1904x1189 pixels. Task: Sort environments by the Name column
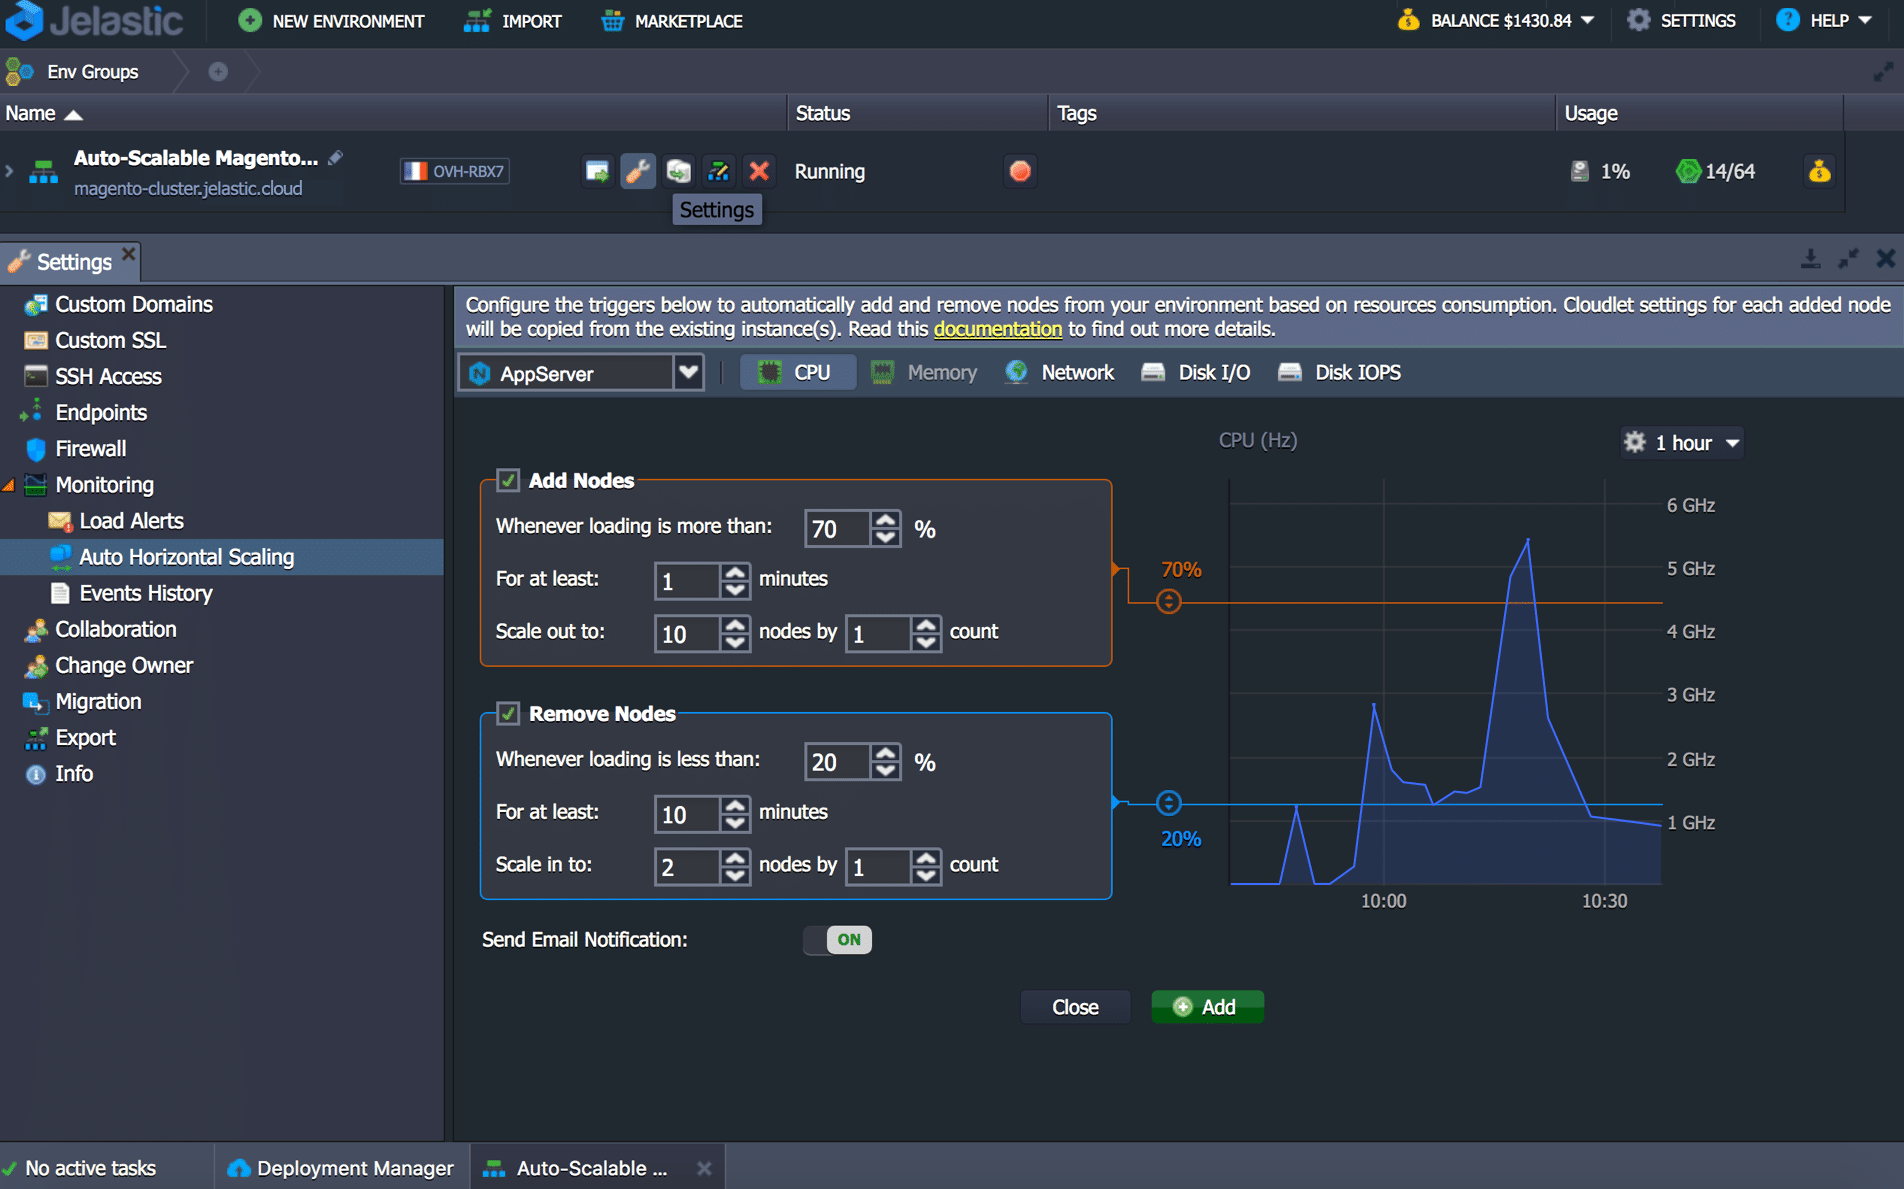pos(44,113)
